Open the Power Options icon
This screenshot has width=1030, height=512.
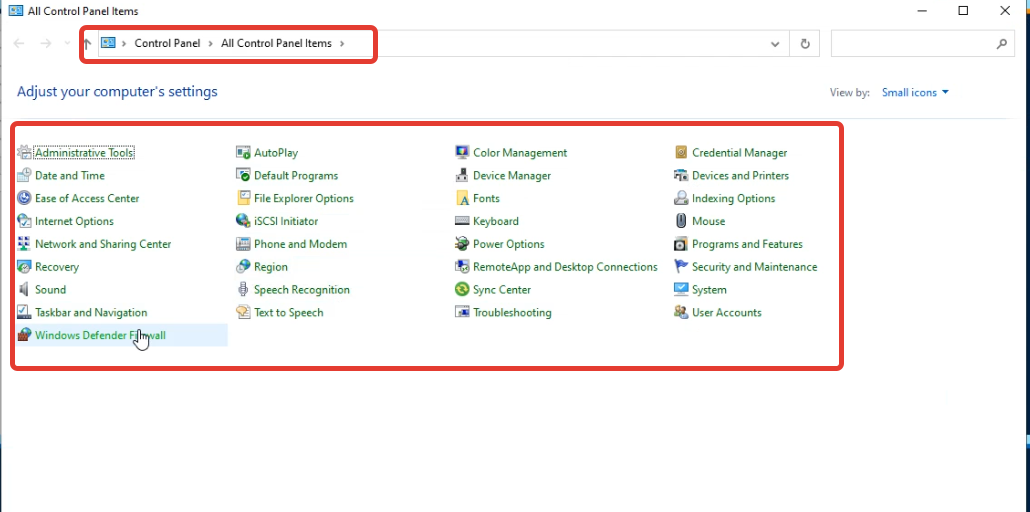(462, 244)
